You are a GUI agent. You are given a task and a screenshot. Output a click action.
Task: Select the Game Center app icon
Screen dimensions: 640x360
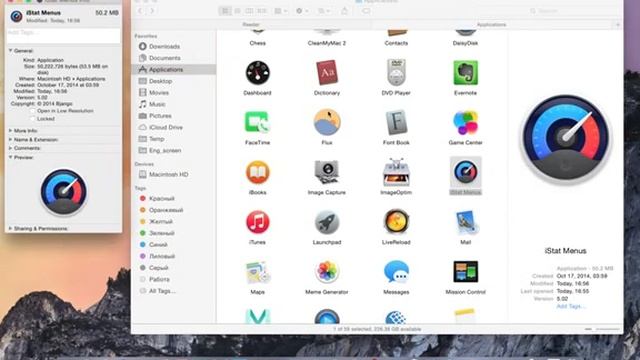[465, 122]
